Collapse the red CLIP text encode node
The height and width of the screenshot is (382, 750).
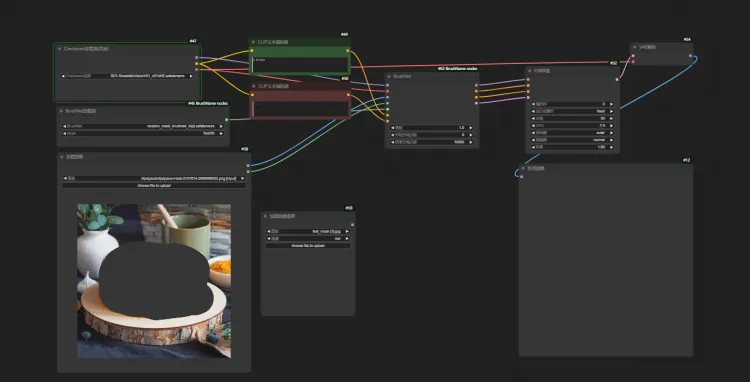[254, 87]
